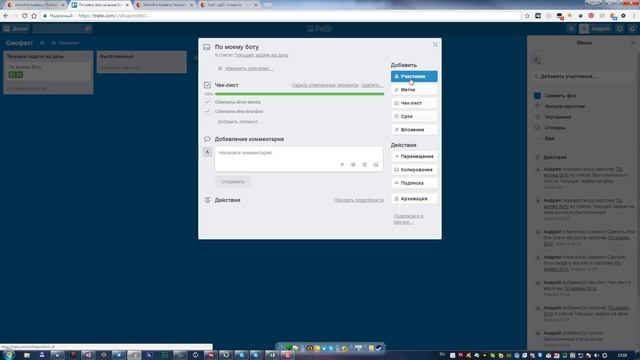640x360 pixels.
Task: Click the mention icon in the comment box
Action: [x=353, y=164]
